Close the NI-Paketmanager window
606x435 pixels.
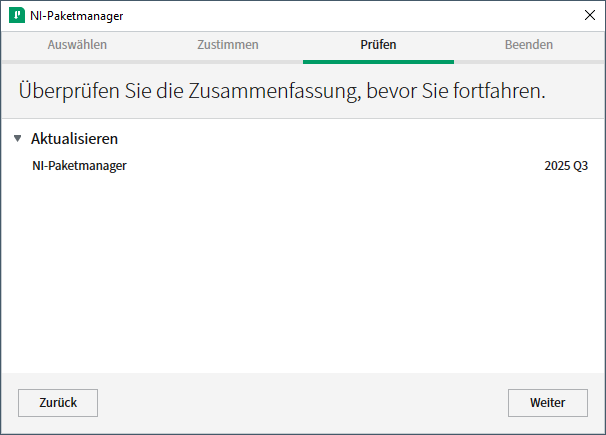pyautogui.click(x=589, y=16)
